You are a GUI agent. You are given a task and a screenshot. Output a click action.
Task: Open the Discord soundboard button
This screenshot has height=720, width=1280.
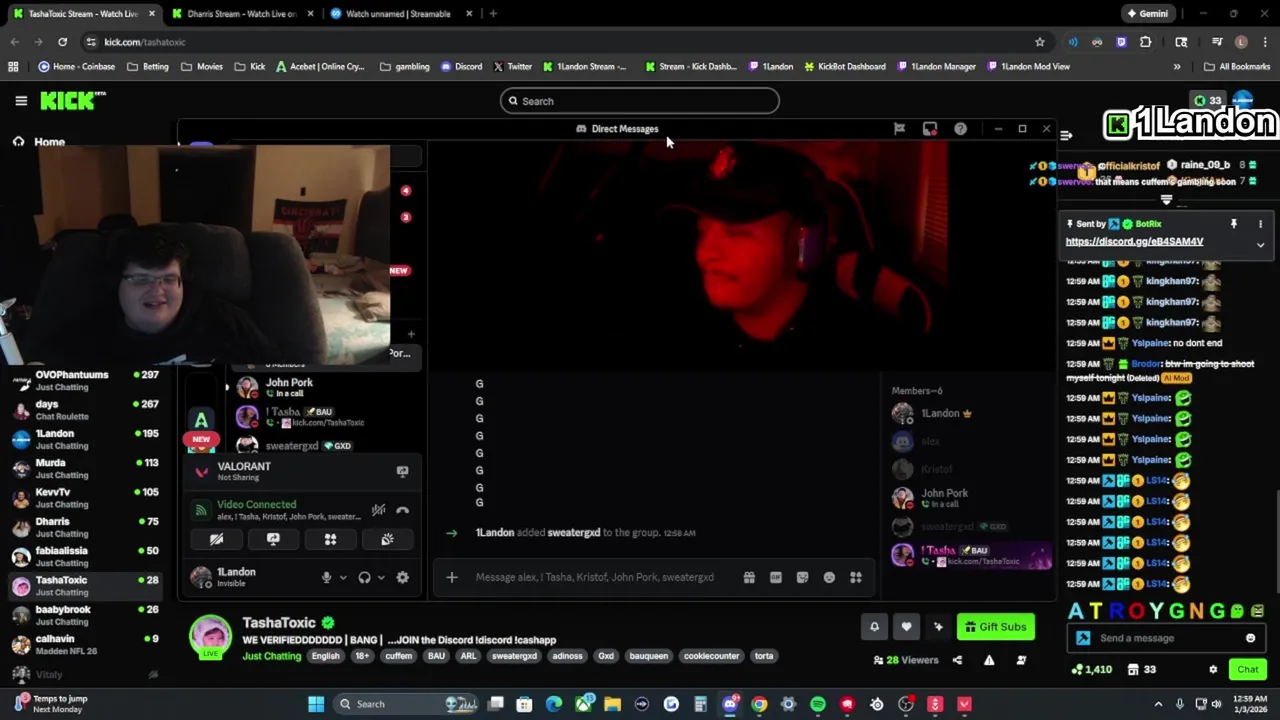pos(387,539)
